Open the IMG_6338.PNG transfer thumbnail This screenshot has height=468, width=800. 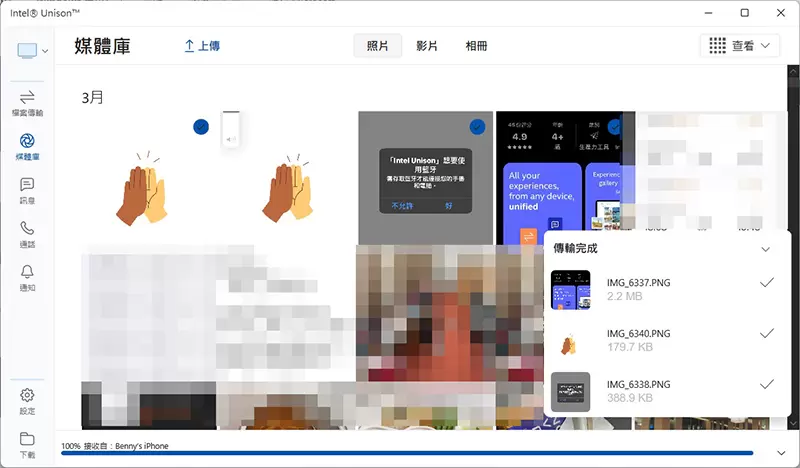(x=570, y=392)
